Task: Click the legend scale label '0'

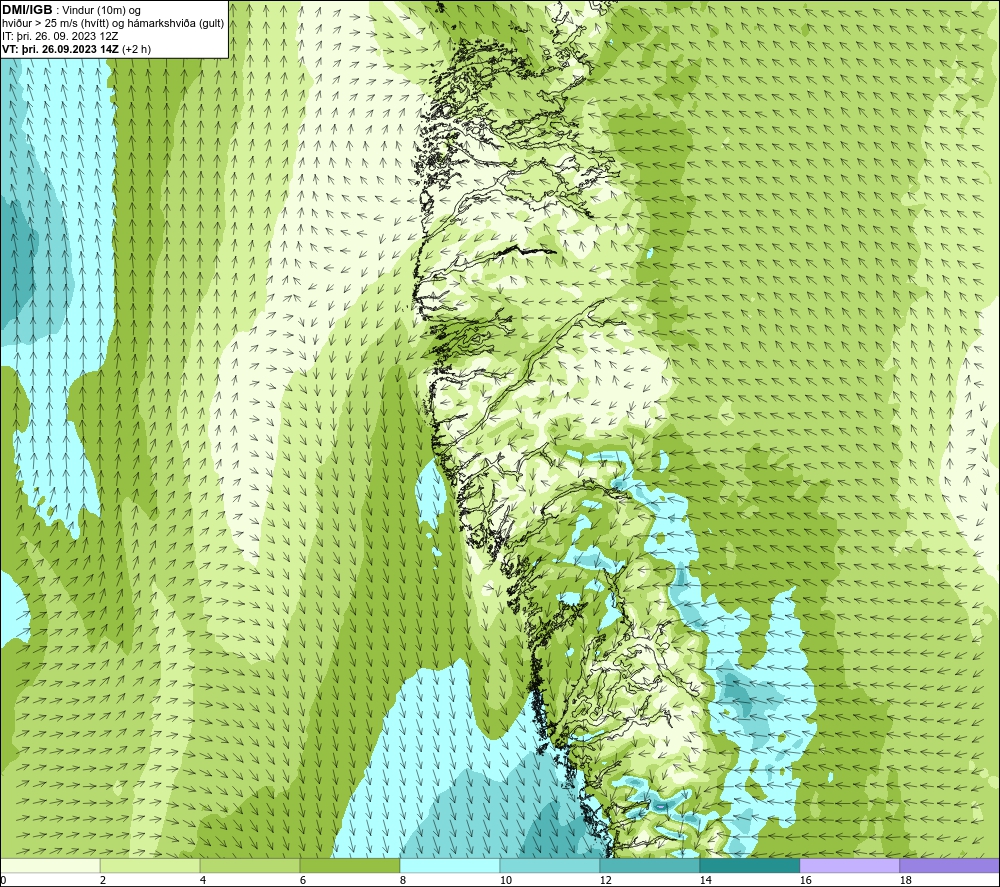Action: pos(3,881)
